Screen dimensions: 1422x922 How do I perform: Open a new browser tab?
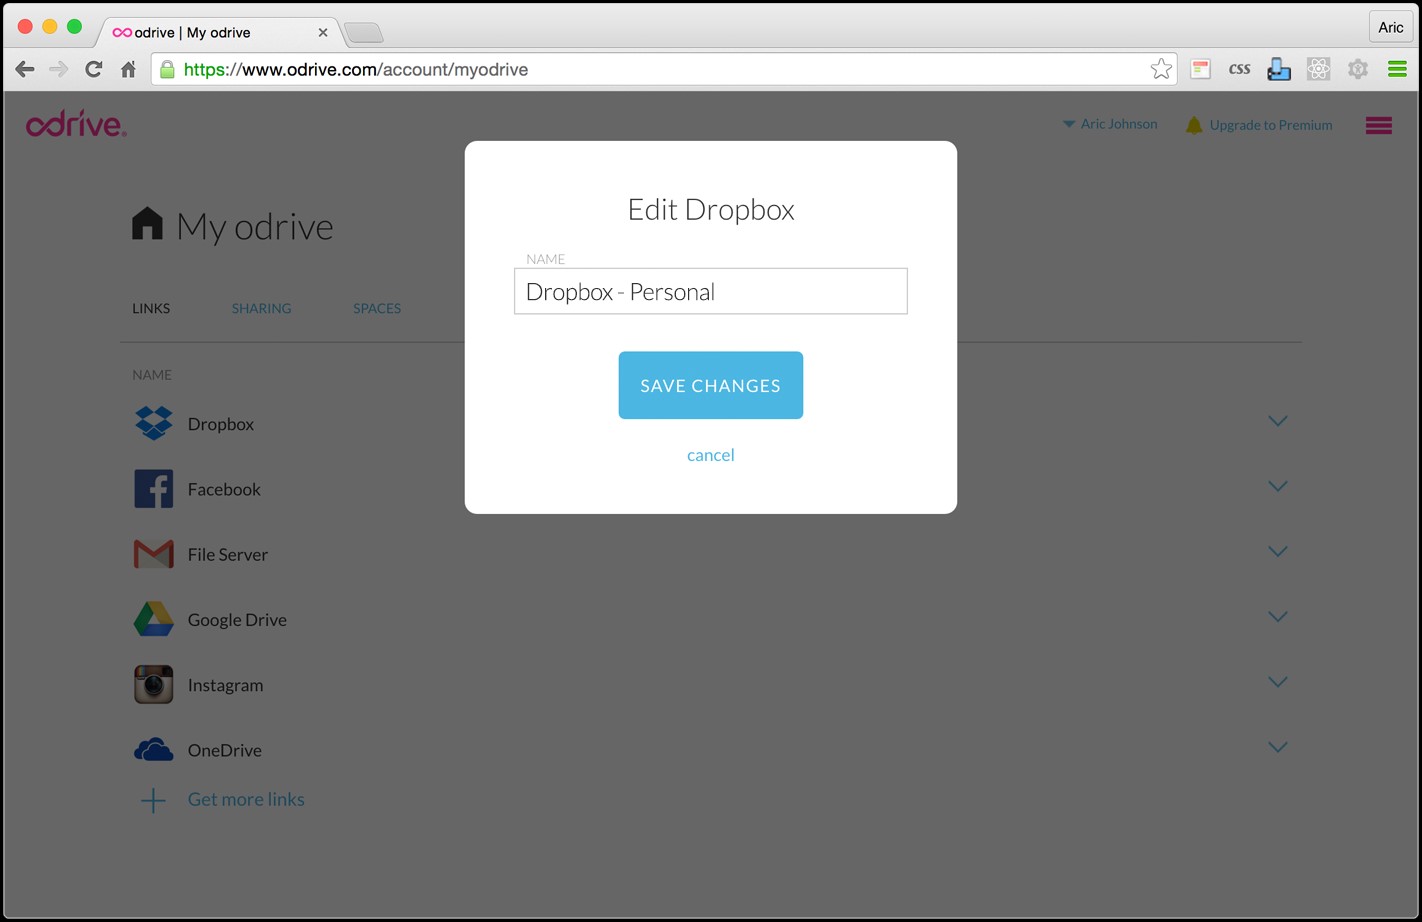click(x=364, y=33)
